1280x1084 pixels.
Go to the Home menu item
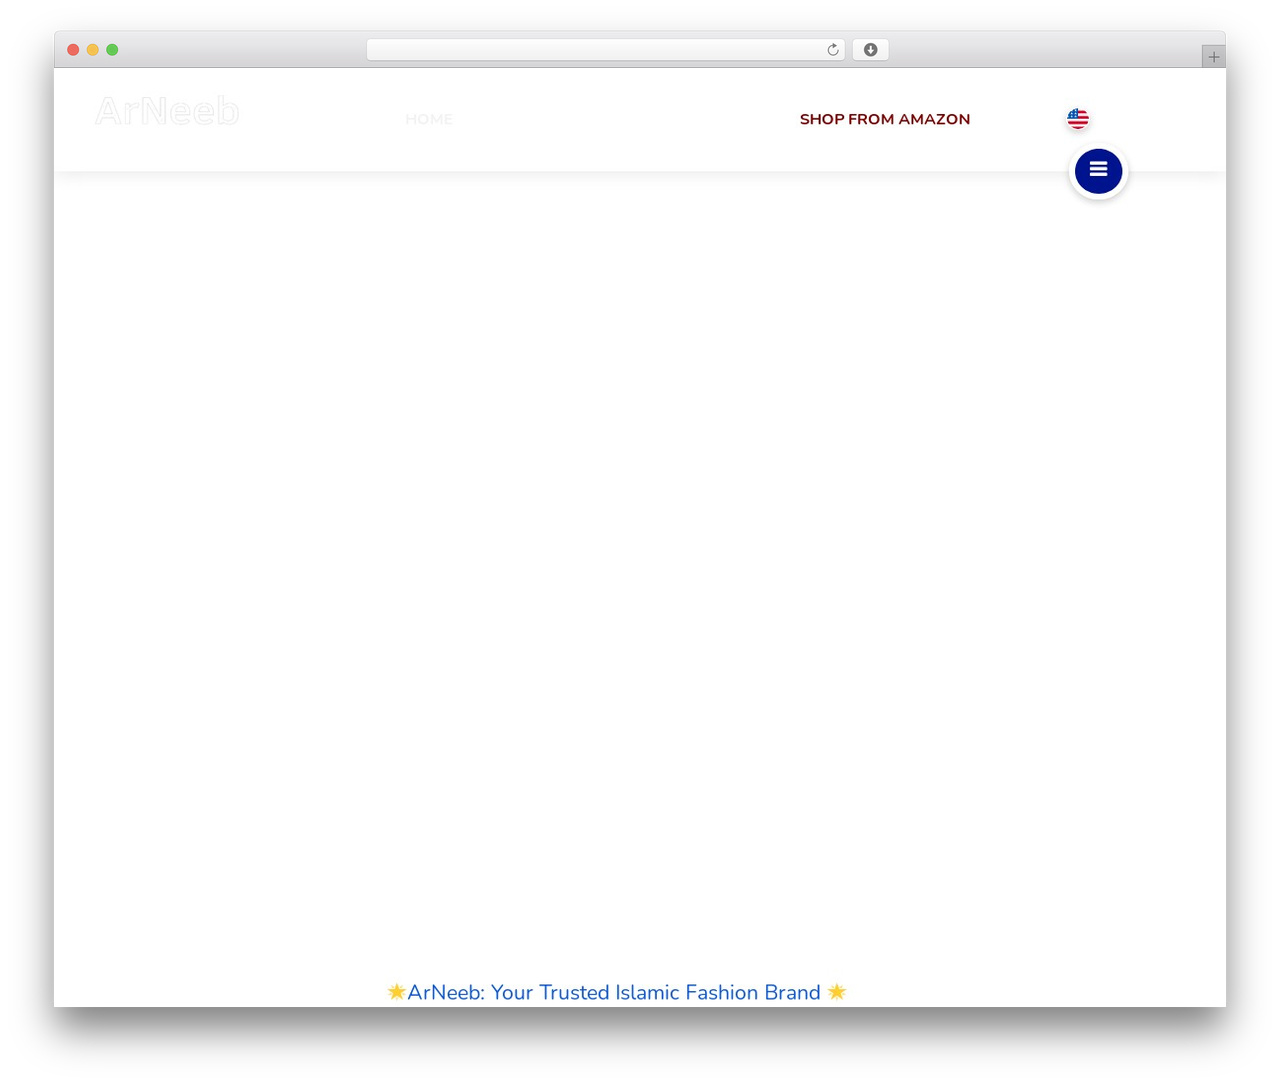pos(429,119)
